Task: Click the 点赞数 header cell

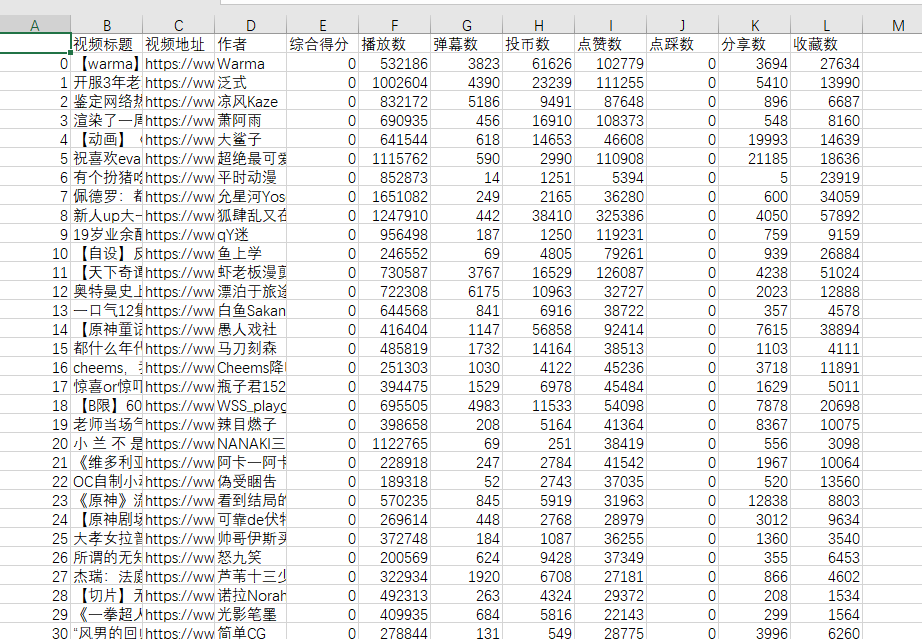Action: [610, 44]
